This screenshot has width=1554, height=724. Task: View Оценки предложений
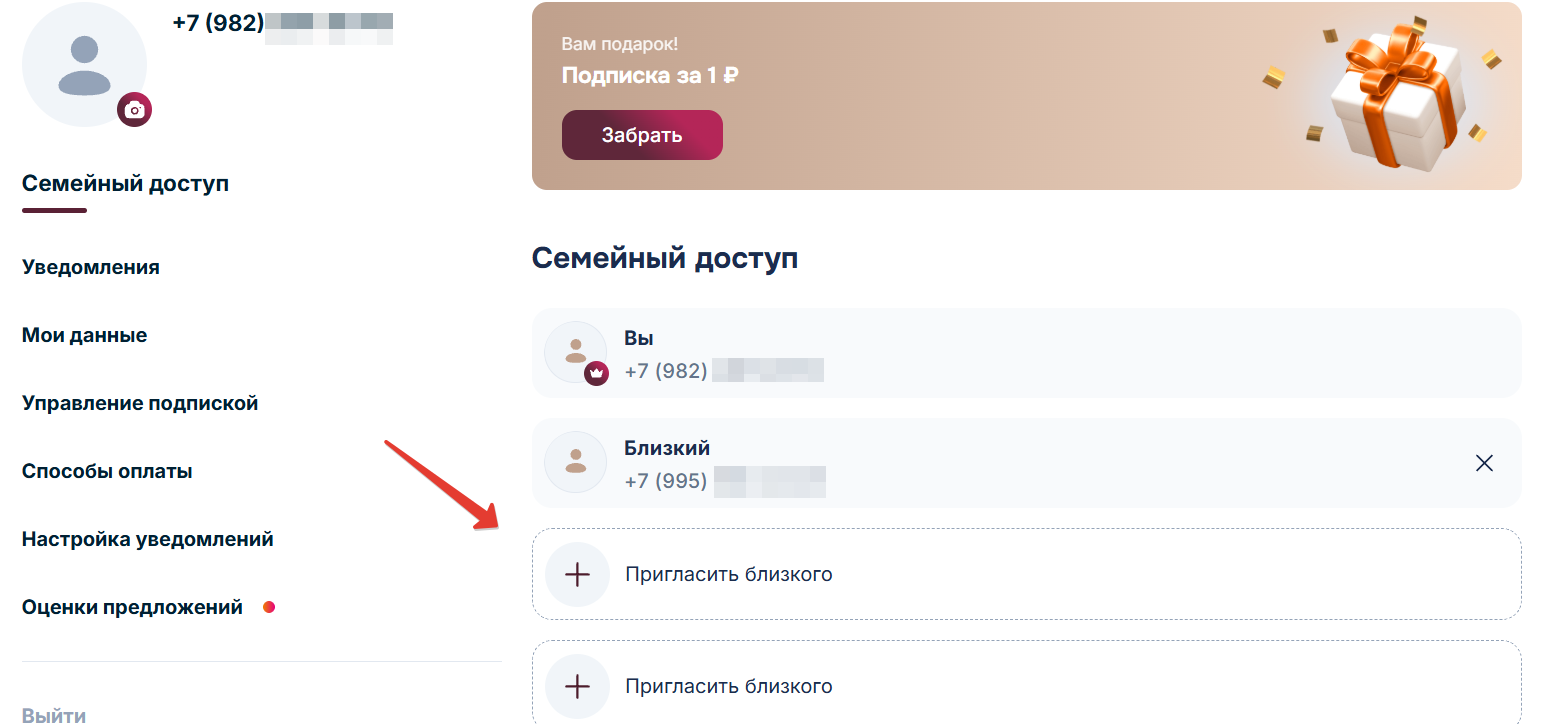coord(132,607)
